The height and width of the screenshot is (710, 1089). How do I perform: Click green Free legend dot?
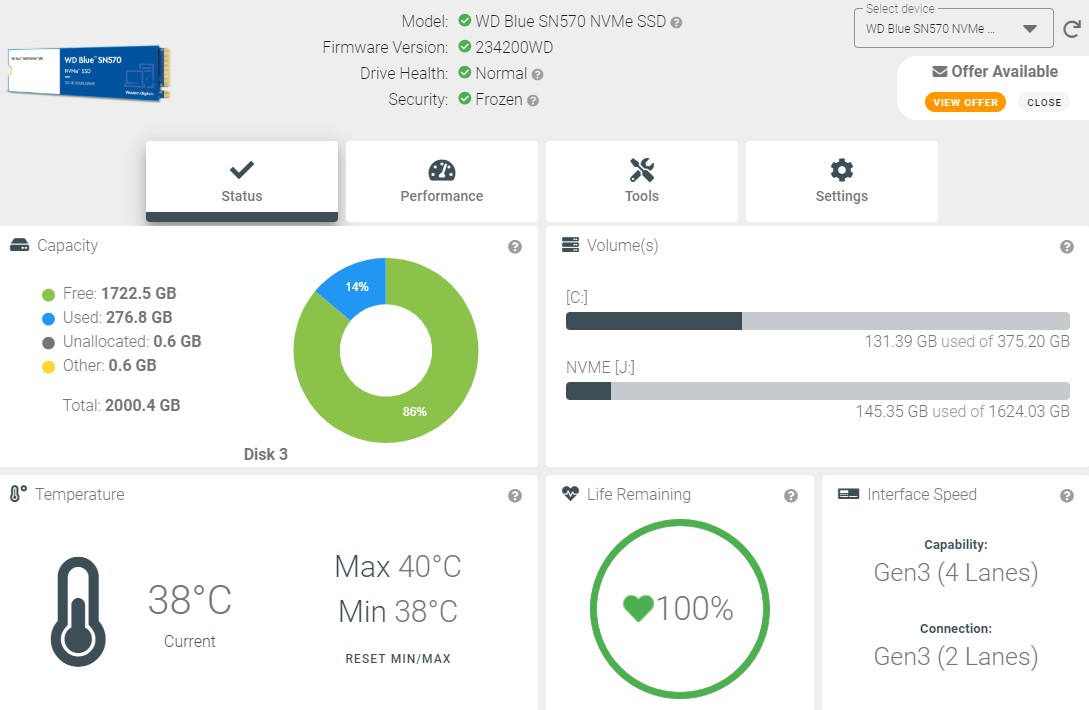(49, 295)
